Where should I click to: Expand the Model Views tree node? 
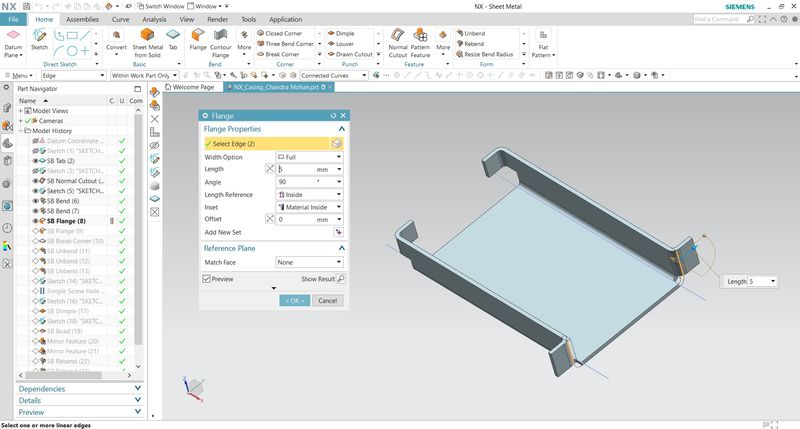pyautogui.click(x=21, y=111)
